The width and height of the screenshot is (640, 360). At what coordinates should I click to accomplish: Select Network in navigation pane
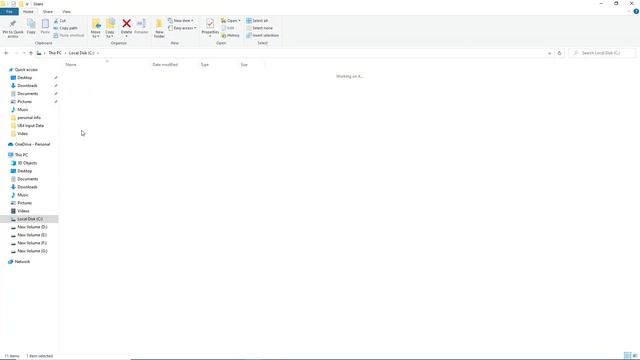pos(22,262)
